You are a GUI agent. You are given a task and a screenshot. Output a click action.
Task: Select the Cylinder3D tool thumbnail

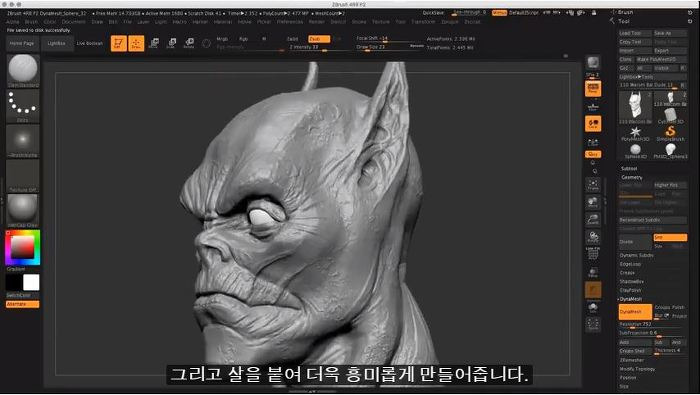(670, 116)
